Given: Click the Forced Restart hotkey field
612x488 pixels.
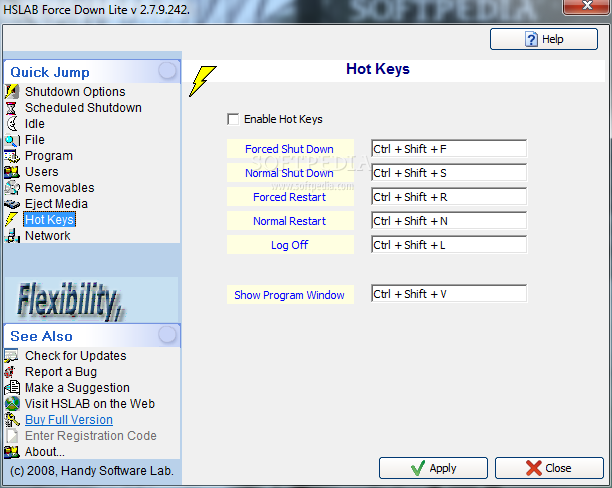Looking at the screenshot, I should click(449, 197).
